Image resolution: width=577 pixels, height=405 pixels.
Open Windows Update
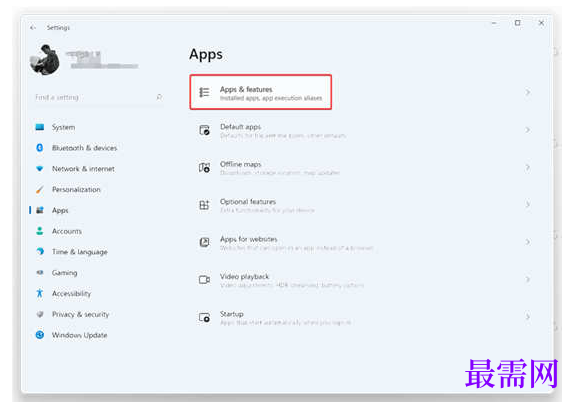click(x=79, y=335)
